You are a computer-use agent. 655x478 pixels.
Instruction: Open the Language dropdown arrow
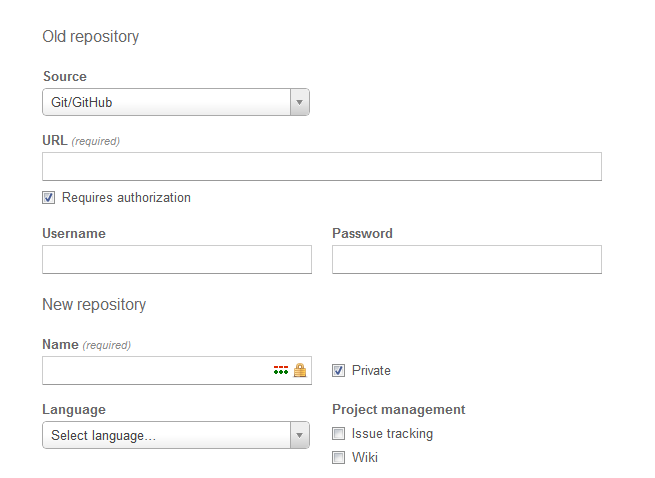pyautogui.click(x=300, y=435)
